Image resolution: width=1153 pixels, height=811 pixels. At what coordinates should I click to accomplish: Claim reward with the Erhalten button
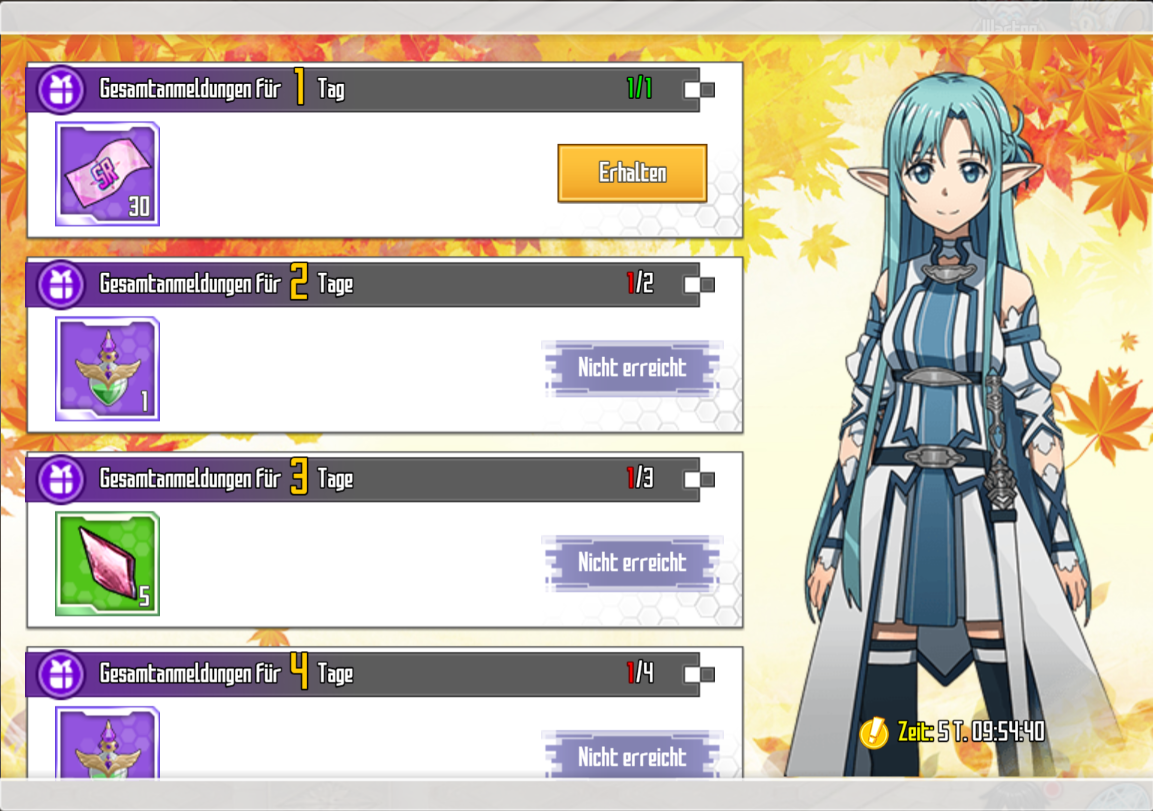(632, 173)
